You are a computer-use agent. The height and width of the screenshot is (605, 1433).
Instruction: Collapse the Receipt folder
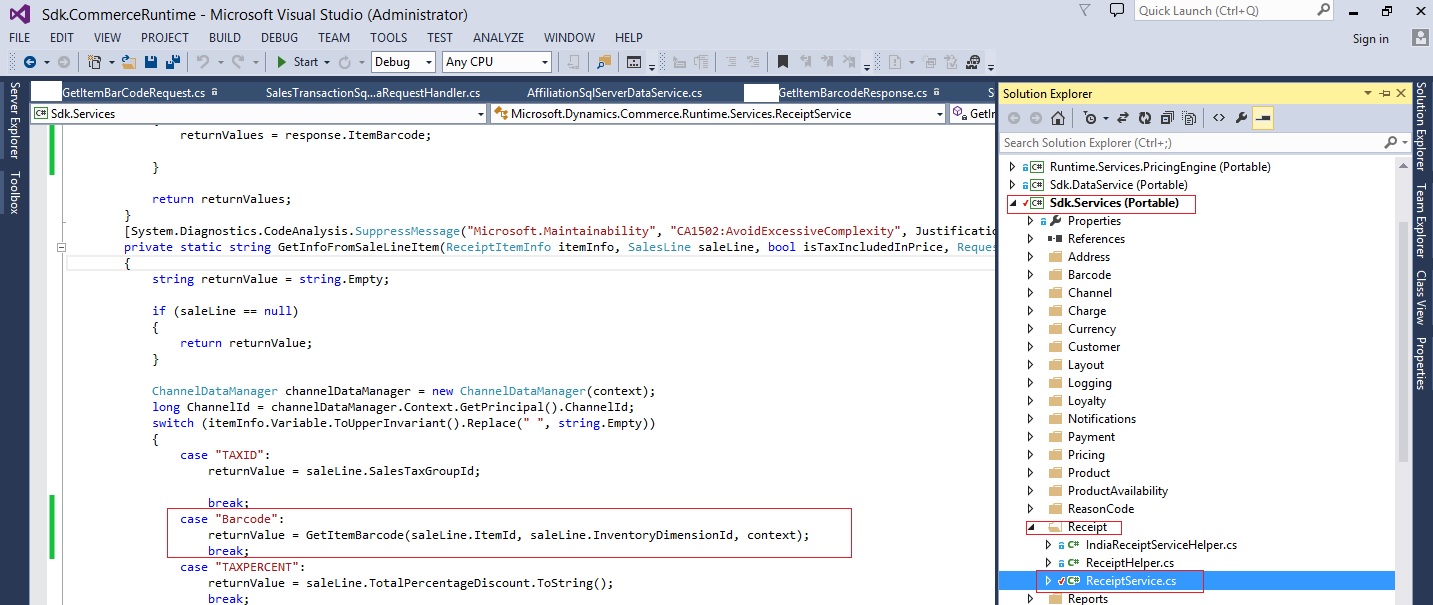point(1031,527)
